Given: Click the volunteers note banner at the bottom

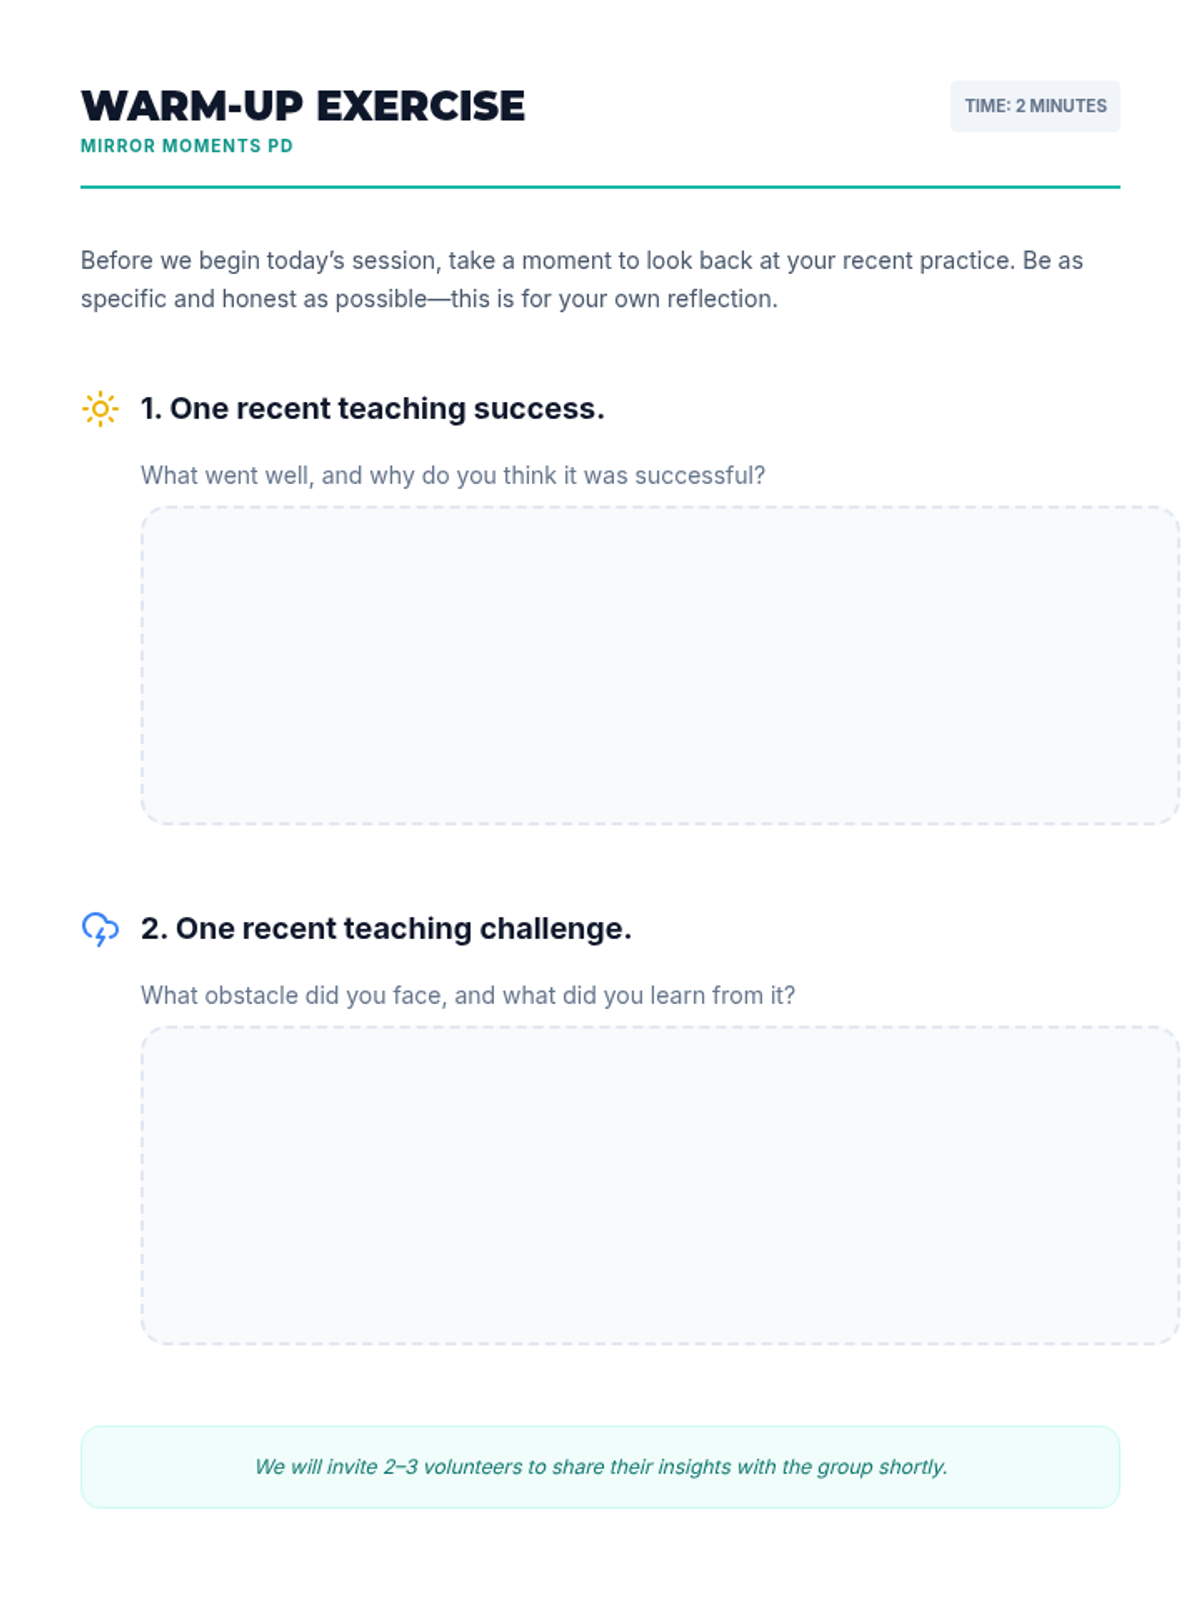Looking at the screenshot, I should (x=600, y=1467).
